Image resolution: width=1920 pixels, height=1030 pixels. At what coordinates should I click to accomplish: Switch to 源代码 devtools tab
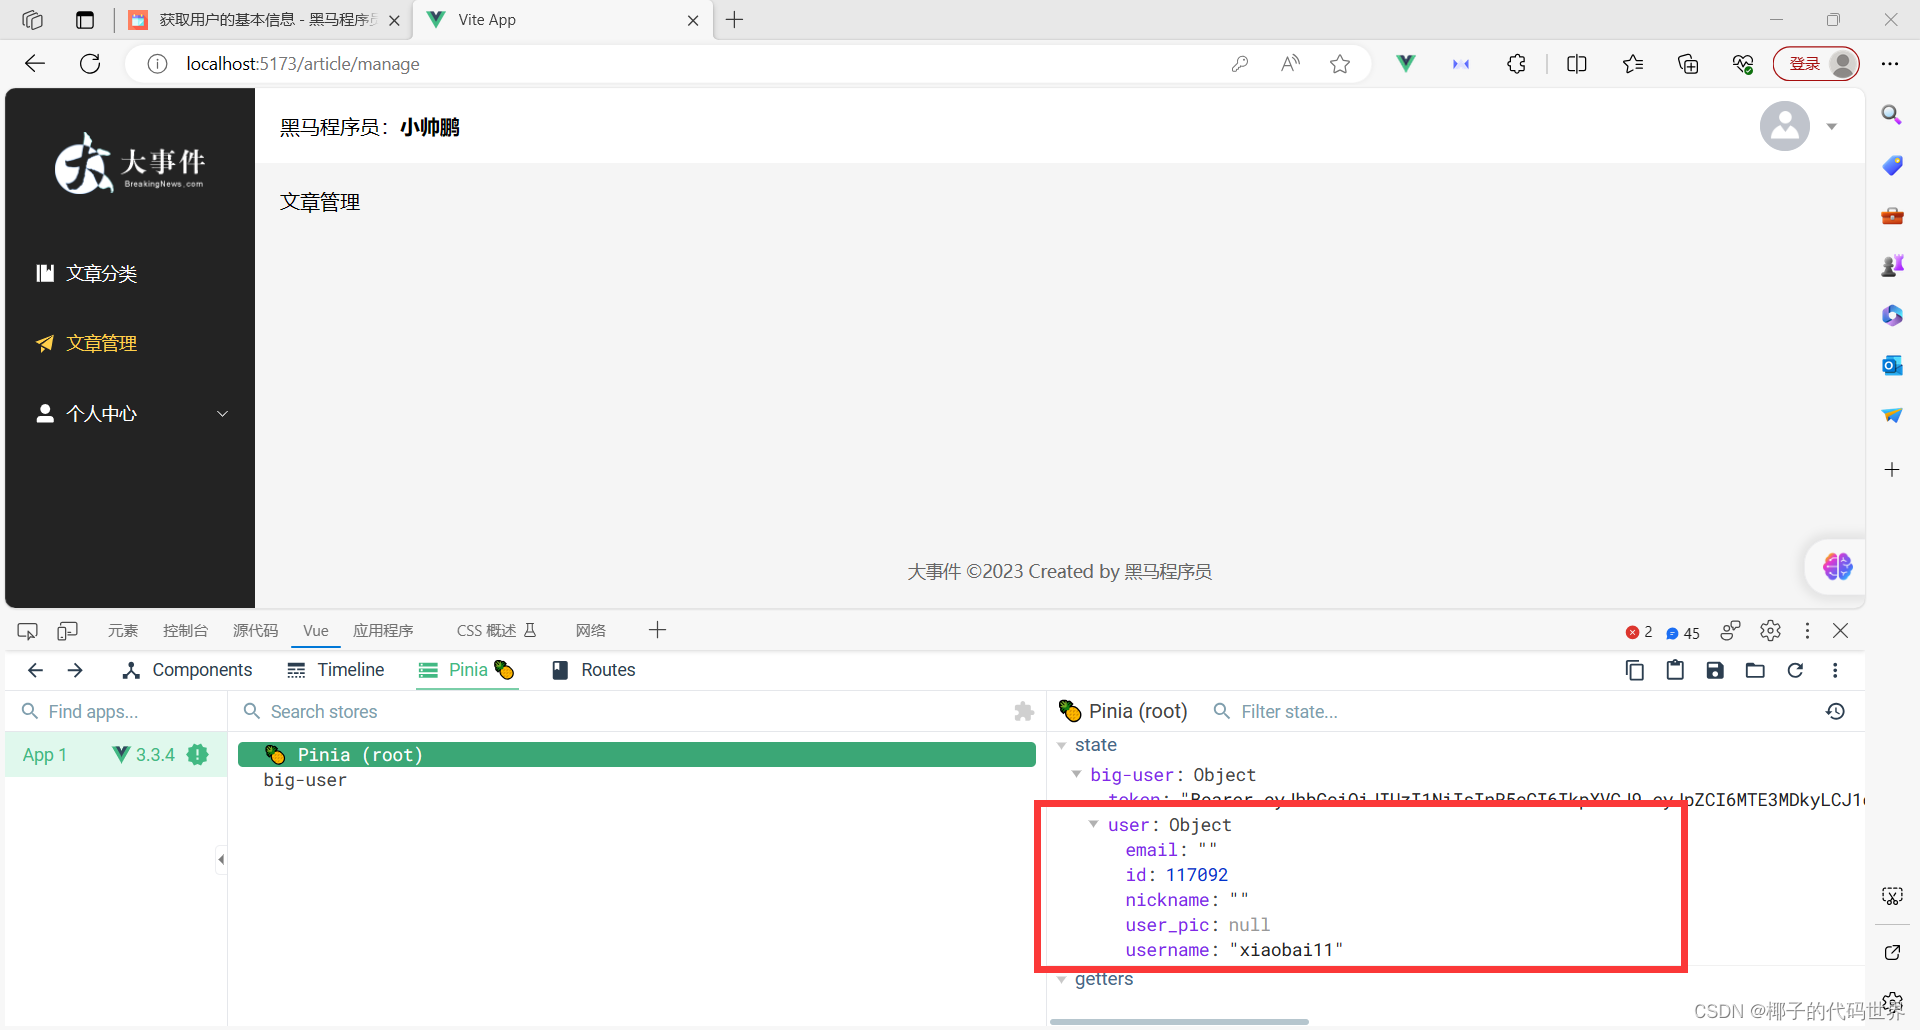pyautogui.click(x=255, y=631)
